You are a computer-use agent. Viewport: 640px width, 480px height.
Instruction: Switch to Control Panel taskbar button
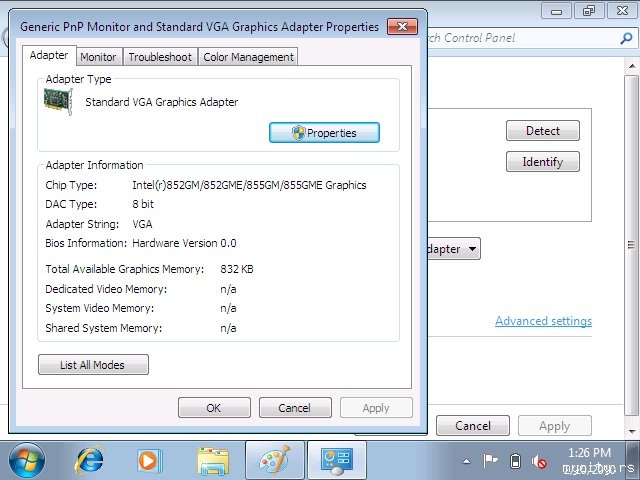pos(337,461)
